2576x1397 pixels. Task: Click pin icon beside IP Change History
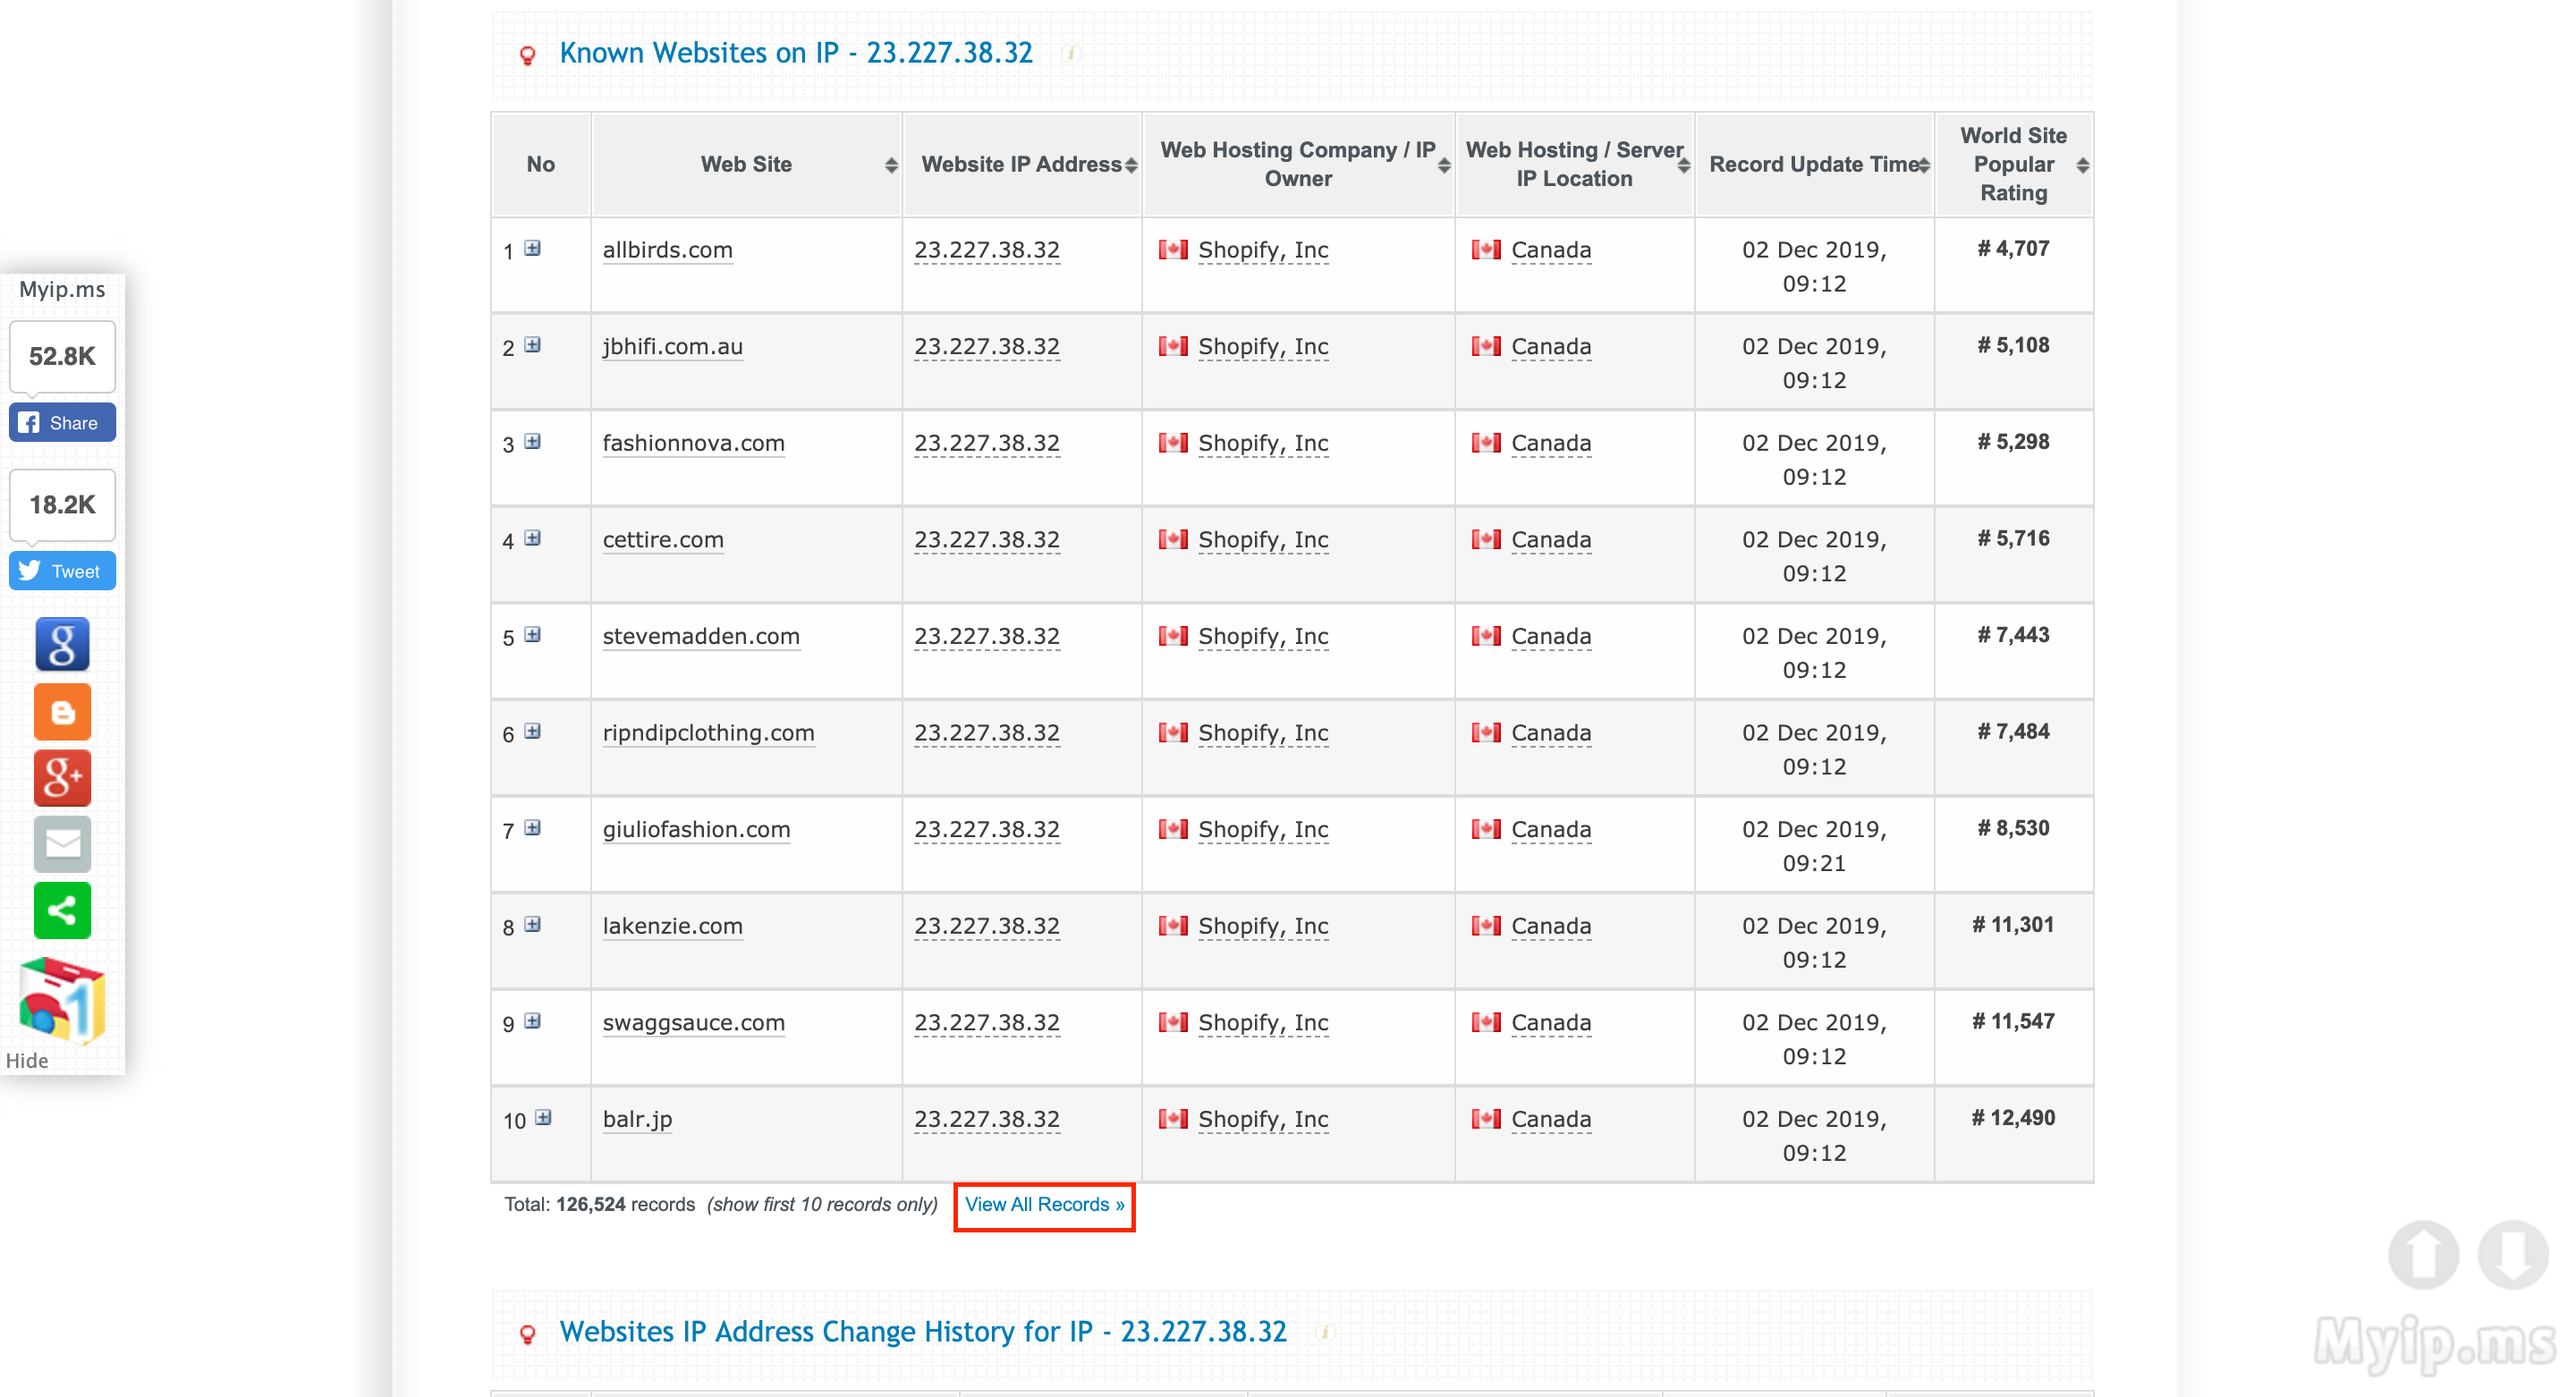528,1334
